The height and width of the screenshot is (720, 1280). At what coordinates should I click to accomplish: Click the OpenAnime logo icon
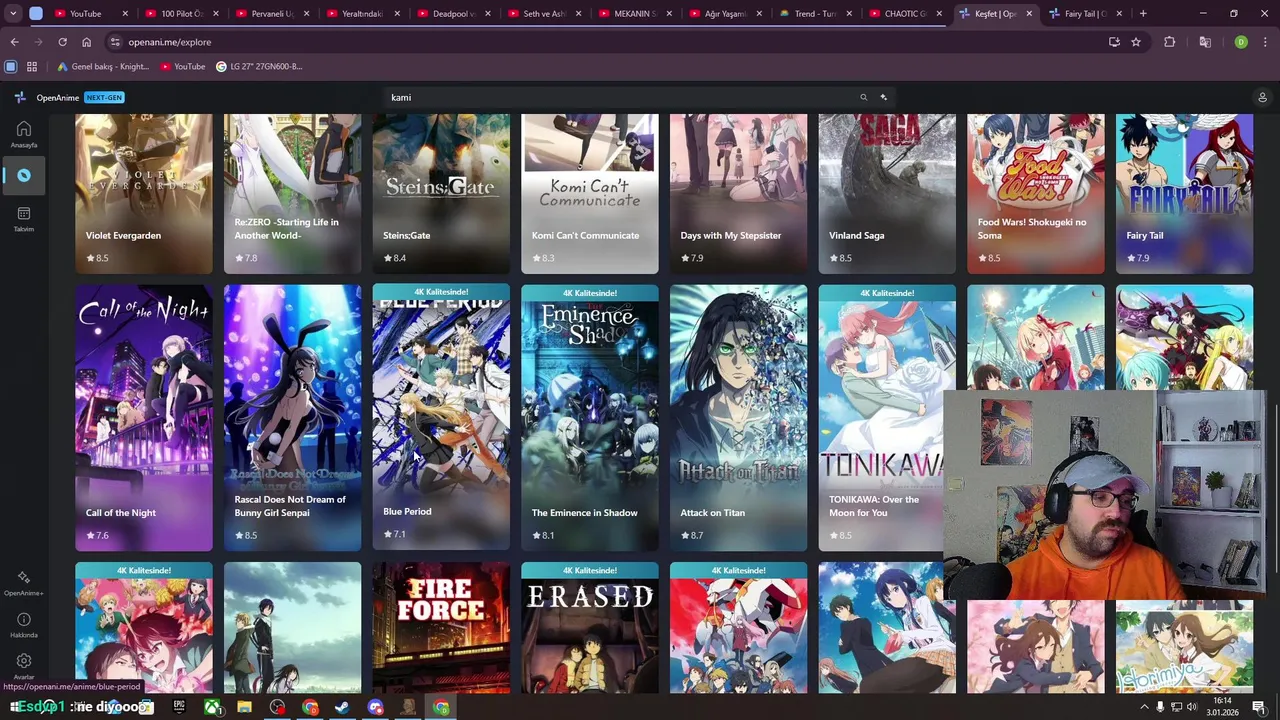point(20,97)
